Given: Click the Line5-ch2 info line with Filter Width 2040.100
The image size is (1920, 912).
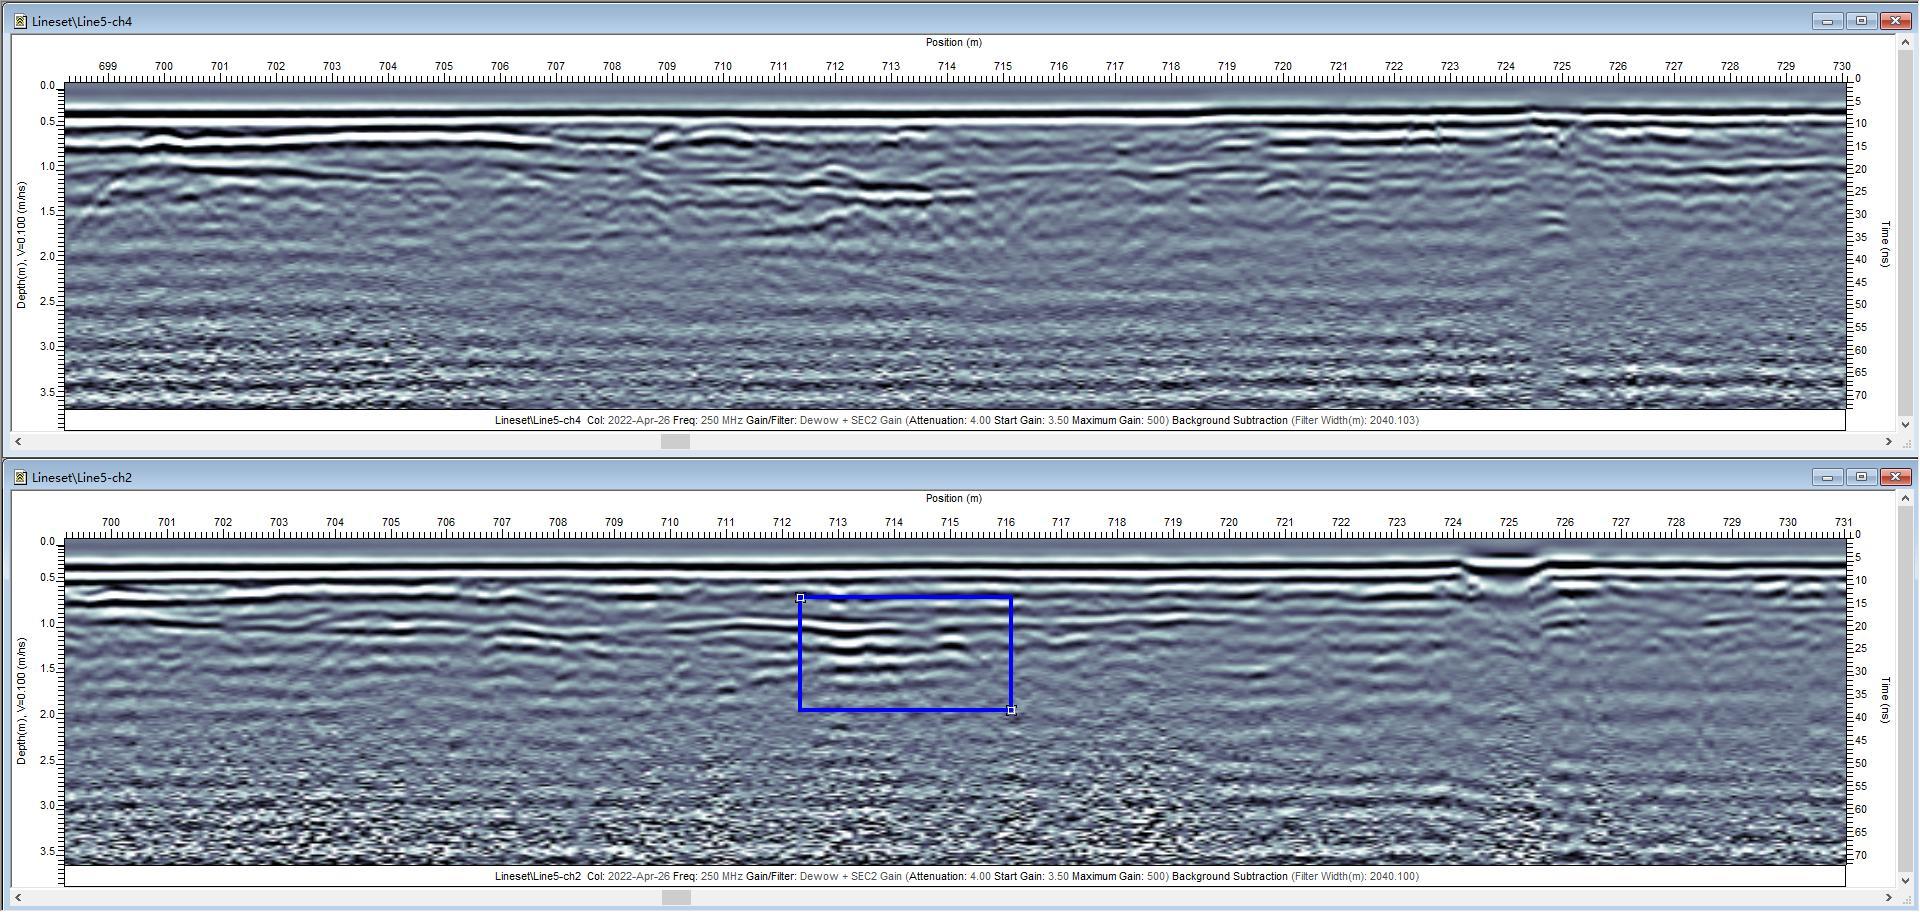Looking at the screenshot, I should tap(956, 876).
